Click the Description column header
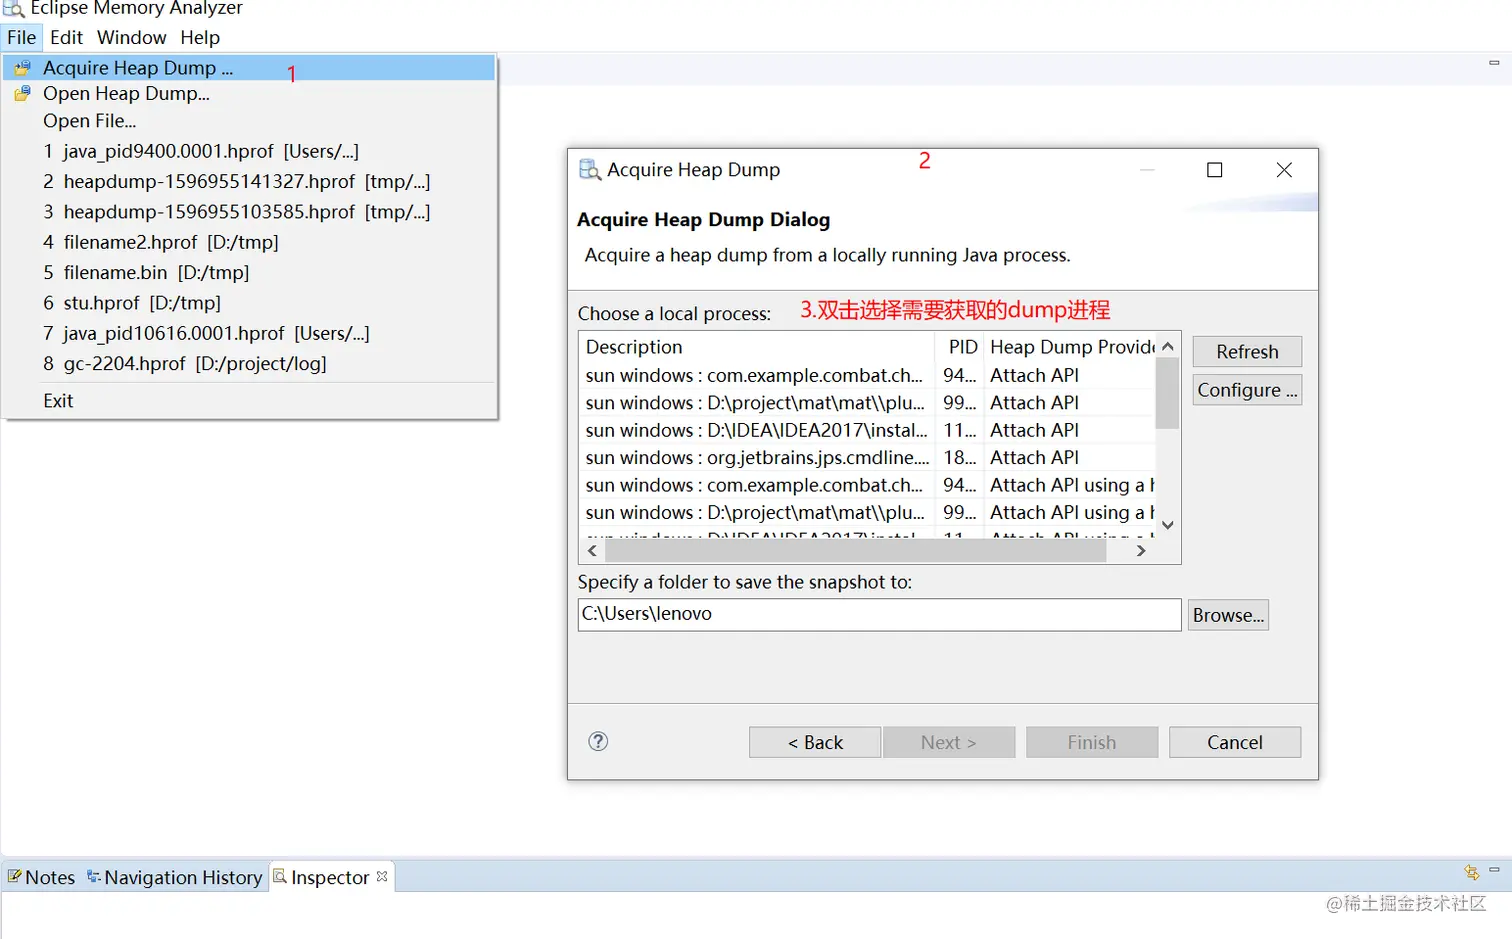 tap(756, 347)
